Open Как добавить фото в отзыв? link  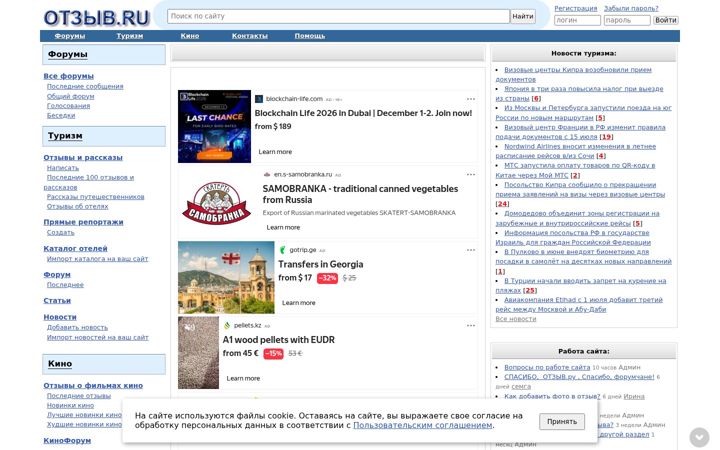click(x=552, y=396)
